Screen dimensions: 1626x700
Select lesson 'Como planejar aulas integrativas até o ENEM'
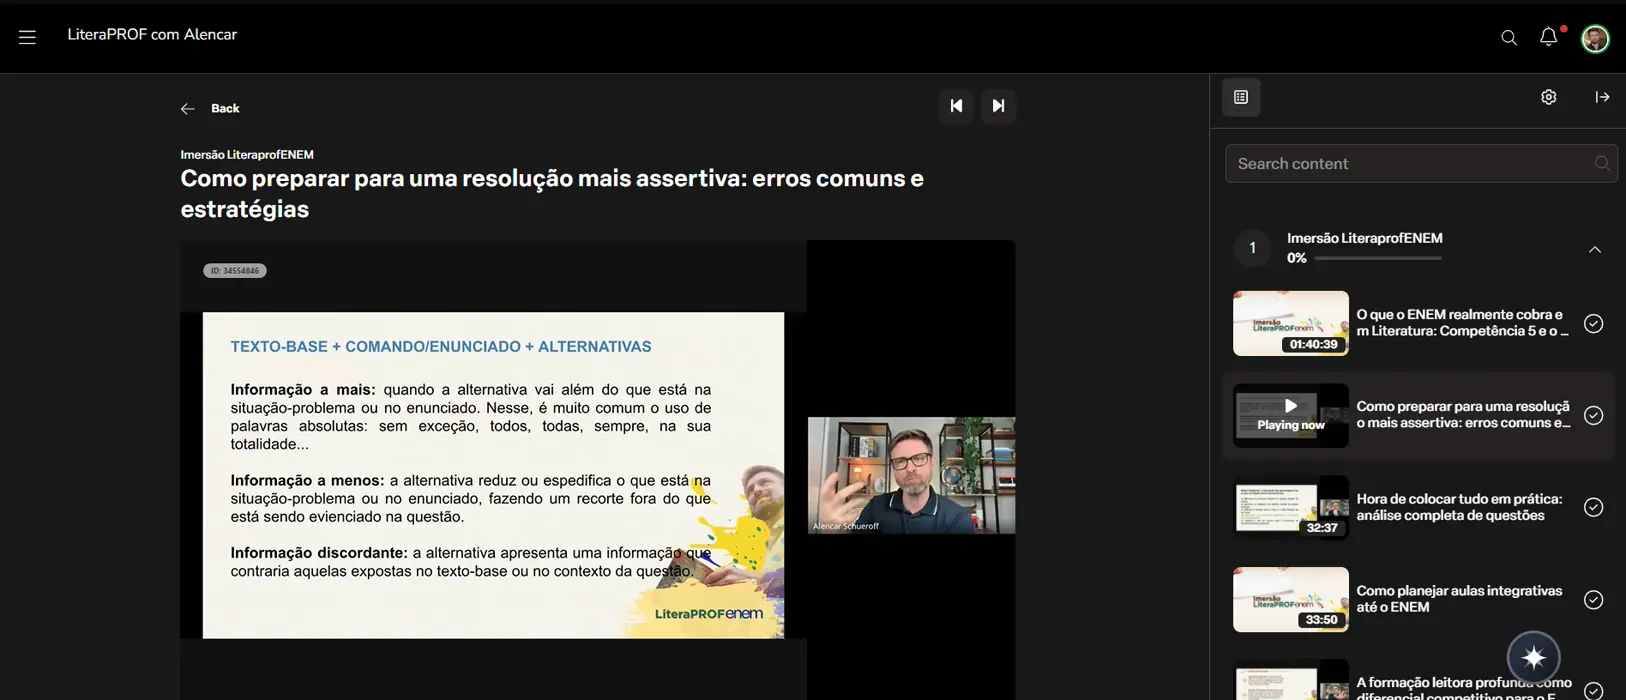point(1459,599)
